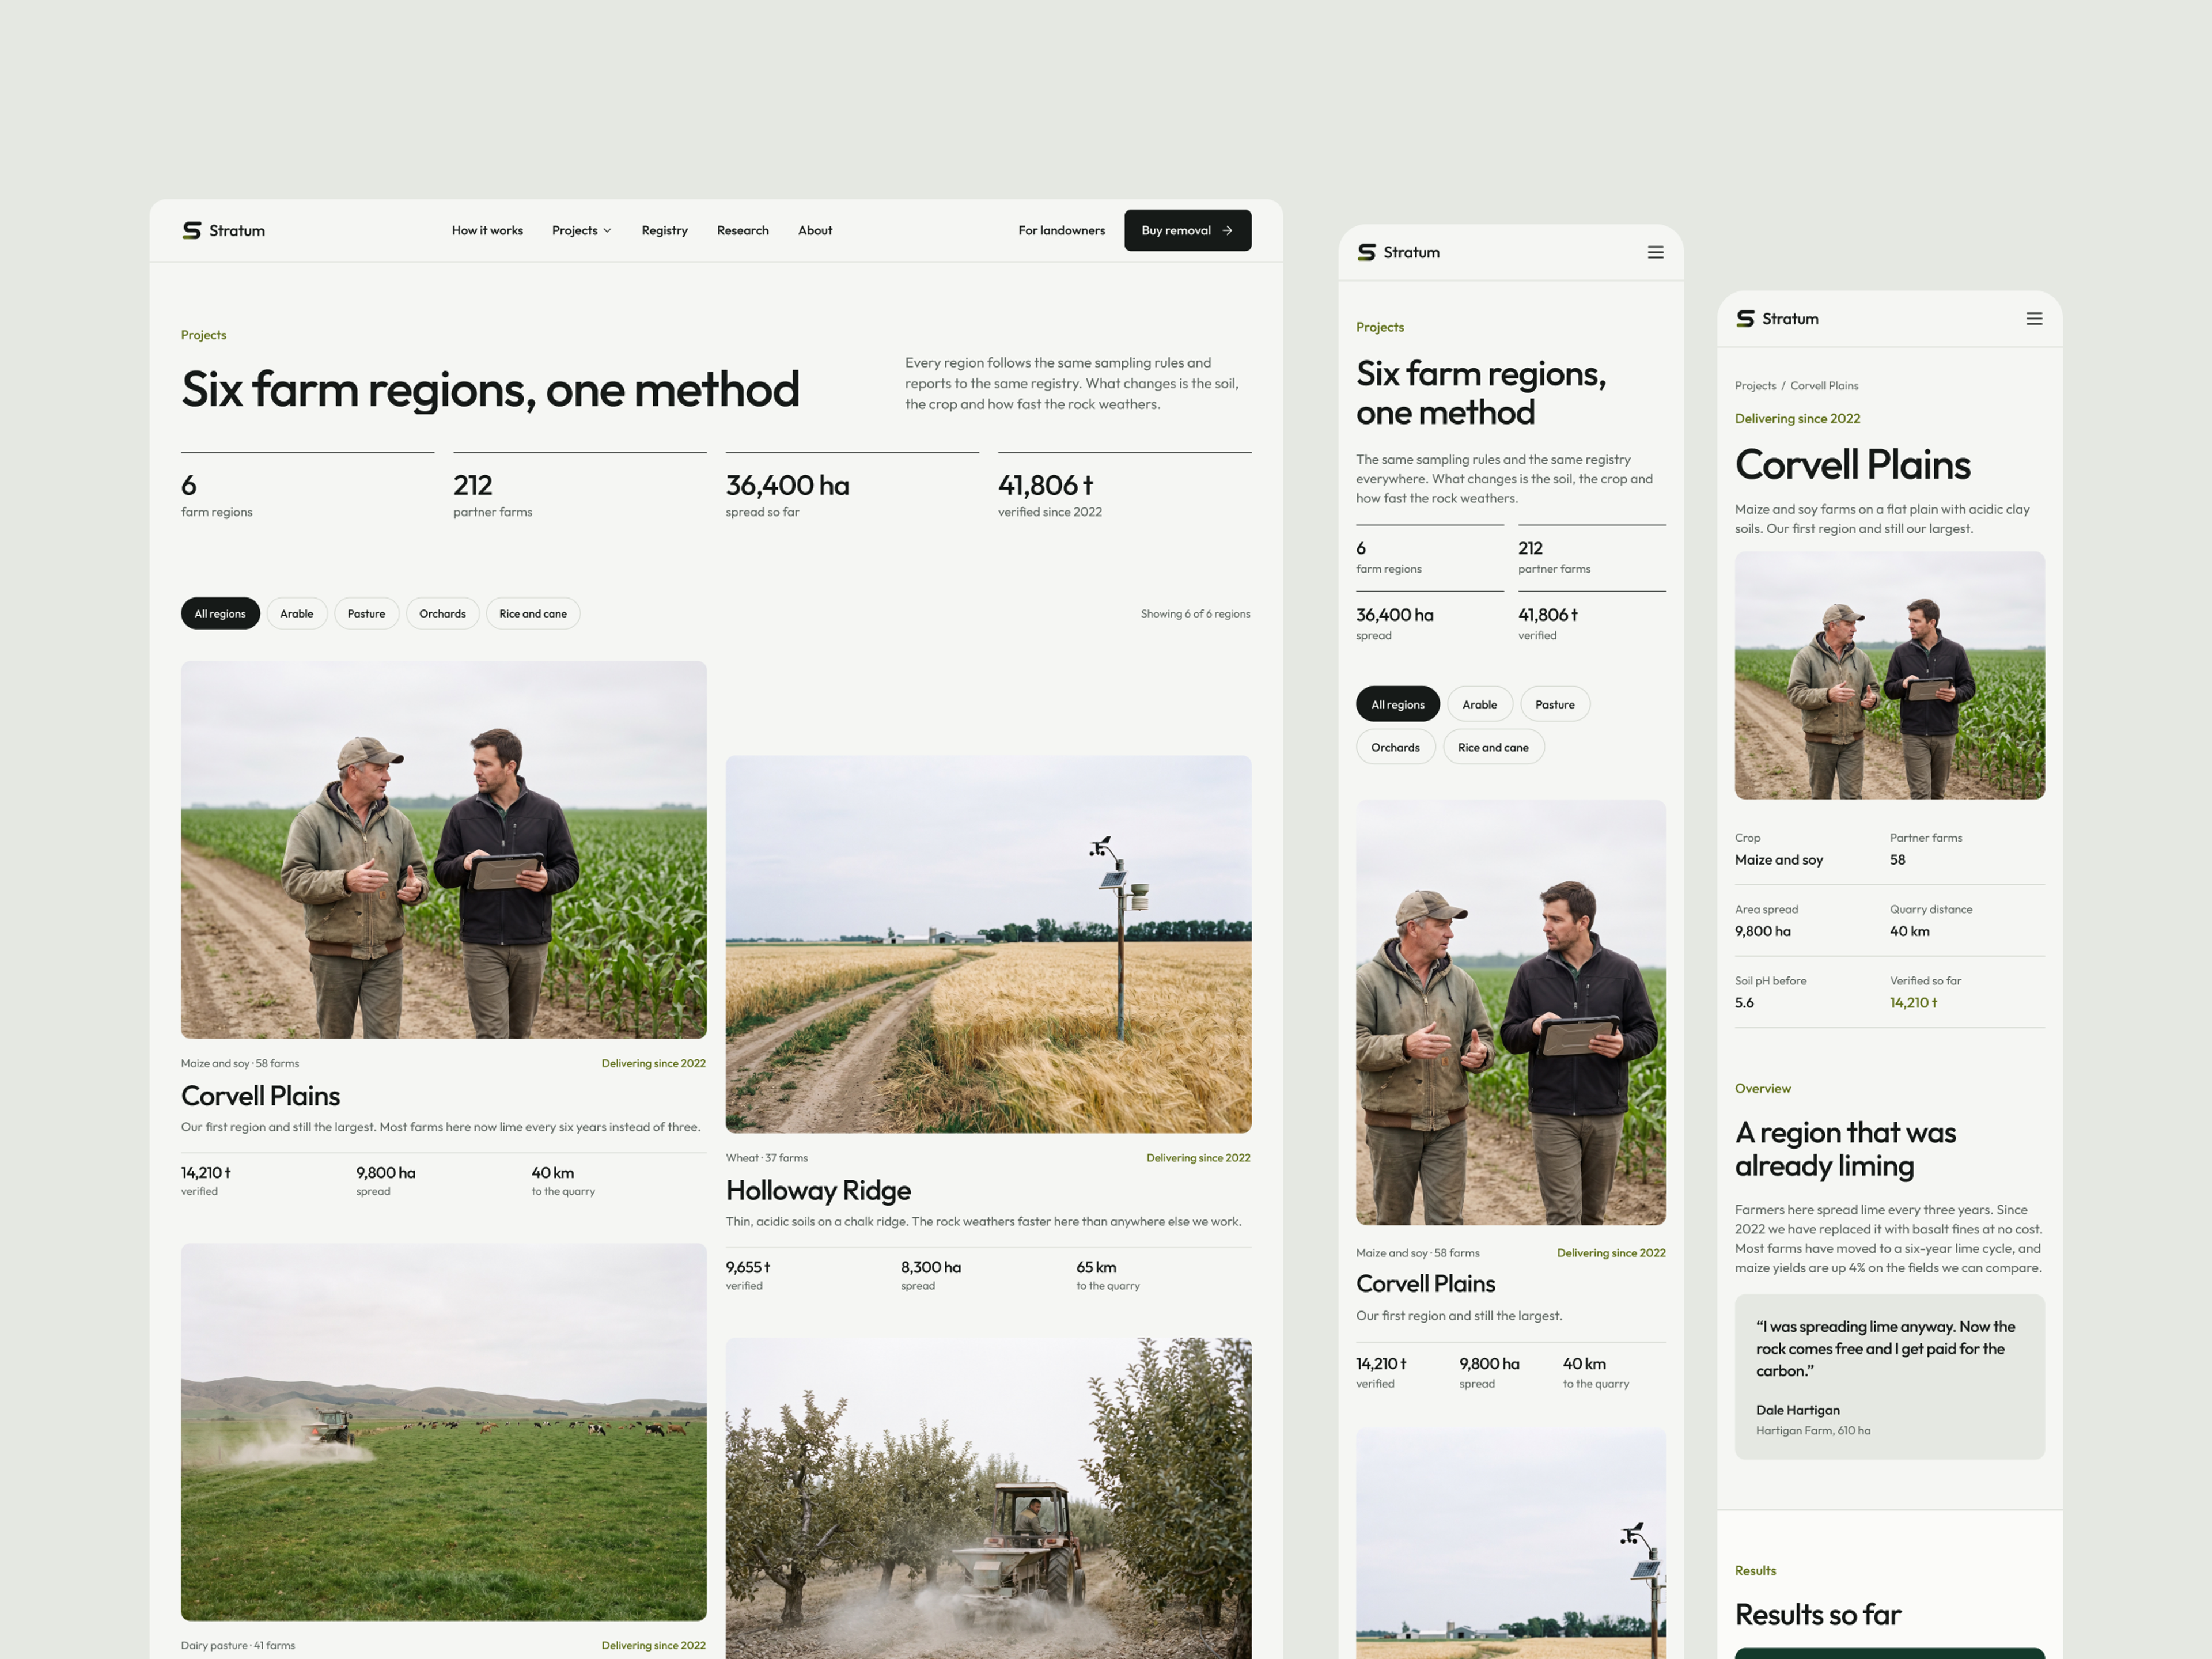Click Projects breadcrumb in detail mobile view
The height and width of the screenshot is (1659, 2212).
(1755, 386)
